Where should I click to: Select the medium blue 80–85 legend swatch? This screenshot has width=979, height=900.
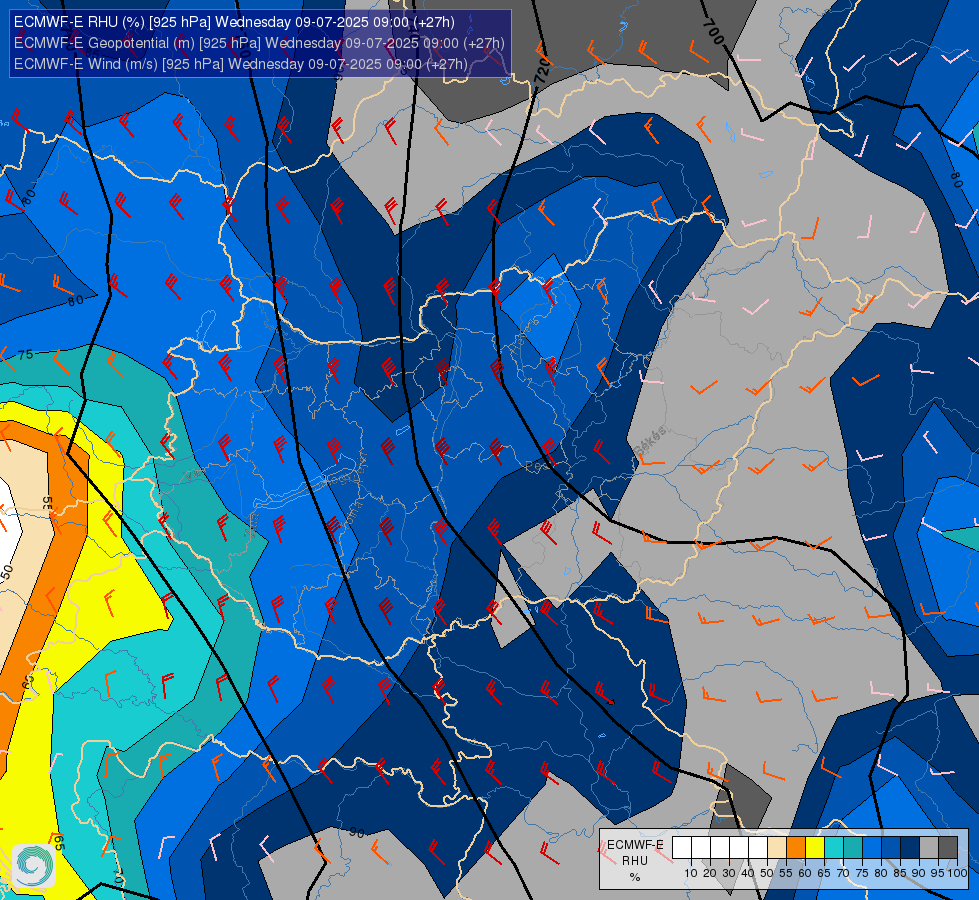tap(891, 848)
